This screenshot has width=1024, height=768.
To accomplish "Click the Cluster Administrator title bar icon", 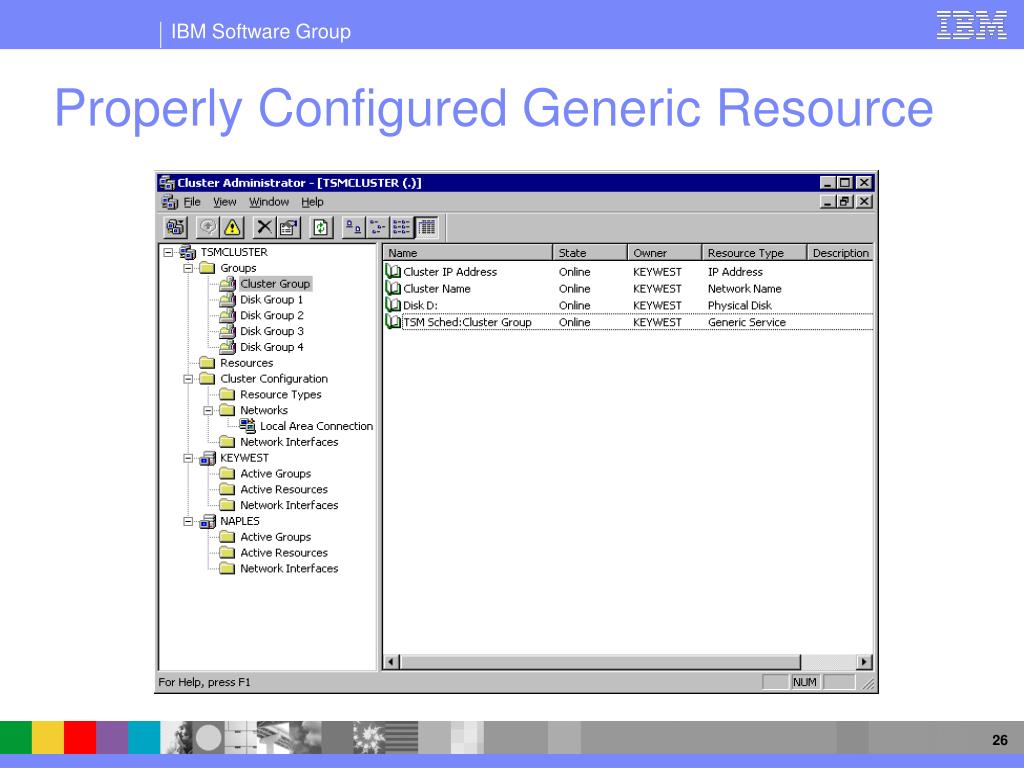I will pos(167,183).
